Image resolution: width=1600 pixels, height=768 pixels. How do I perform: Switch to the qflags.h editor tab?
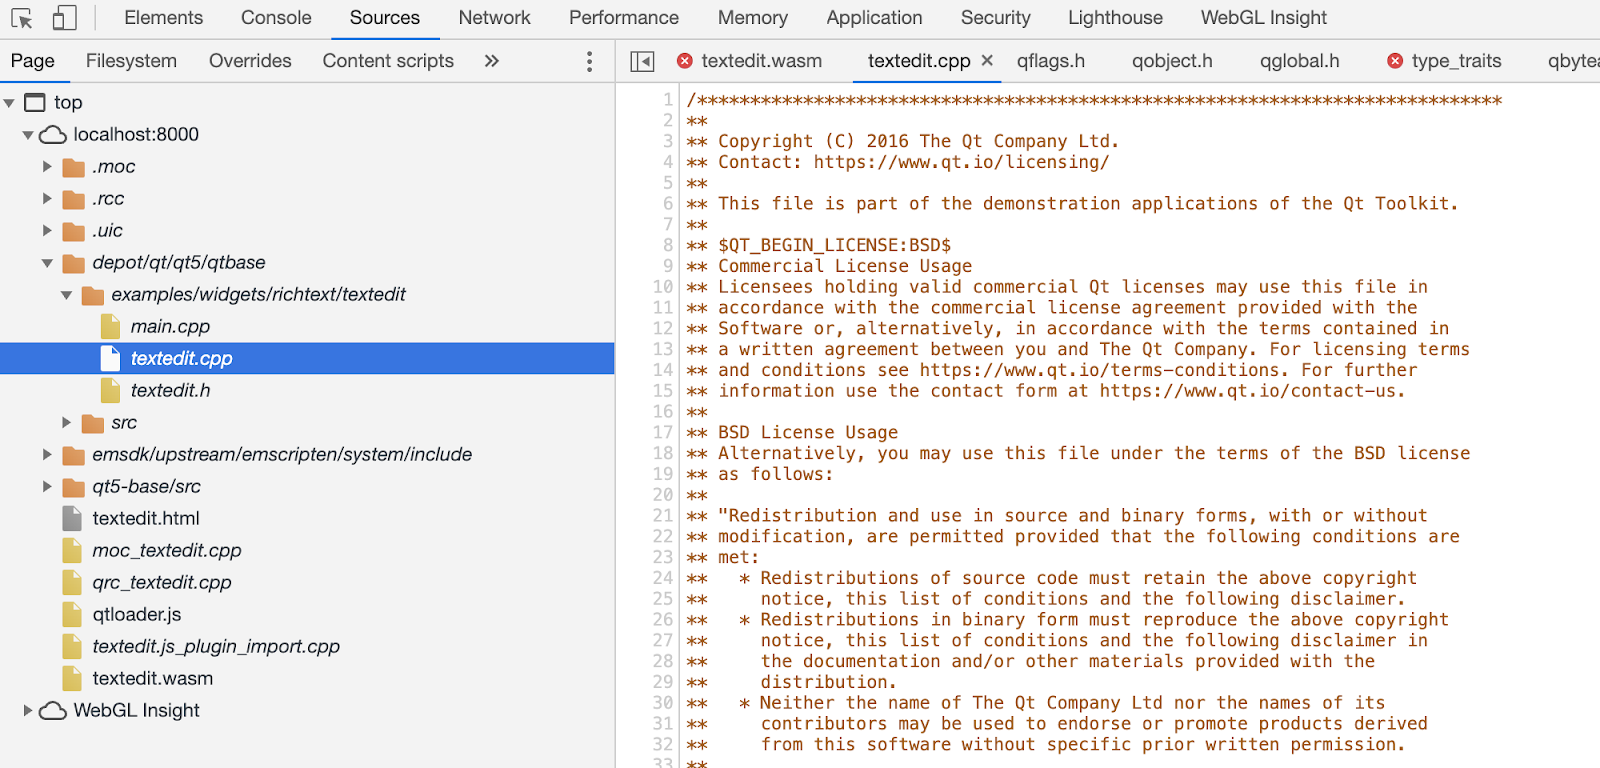(1051, 61)
